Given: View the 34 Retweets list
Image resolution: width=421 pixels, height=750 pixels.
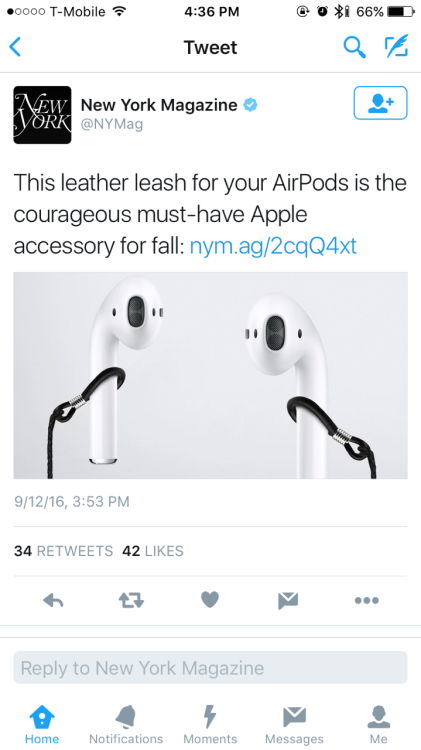Looking at the screenshot, I should point(63,551).
